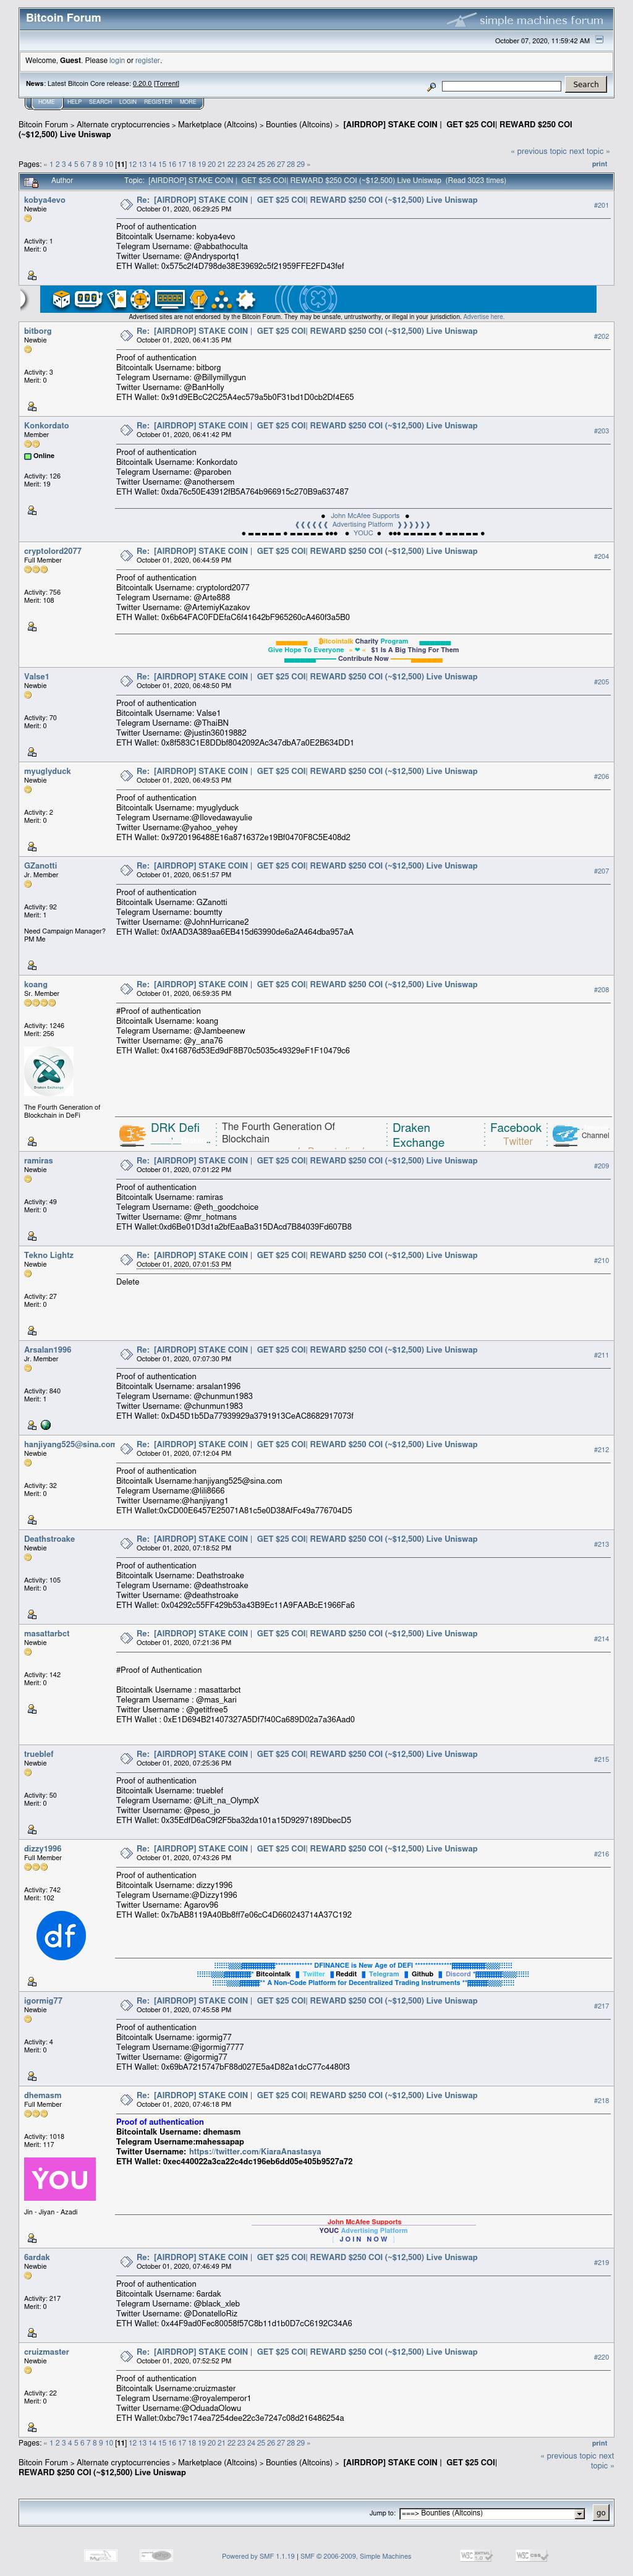
Task: Open the KiaraAnastasya Twitter link in dhemasm's post
Action: click(255, 2152)
